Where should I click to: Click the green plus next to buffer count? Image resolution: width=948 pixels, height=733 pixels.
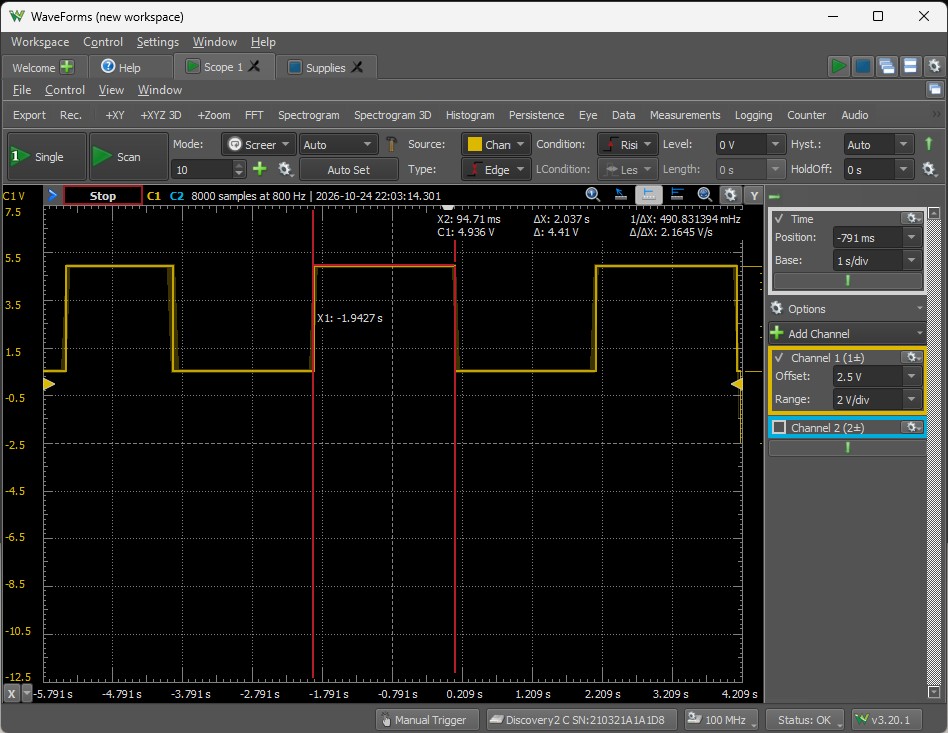tap(259, 169)
